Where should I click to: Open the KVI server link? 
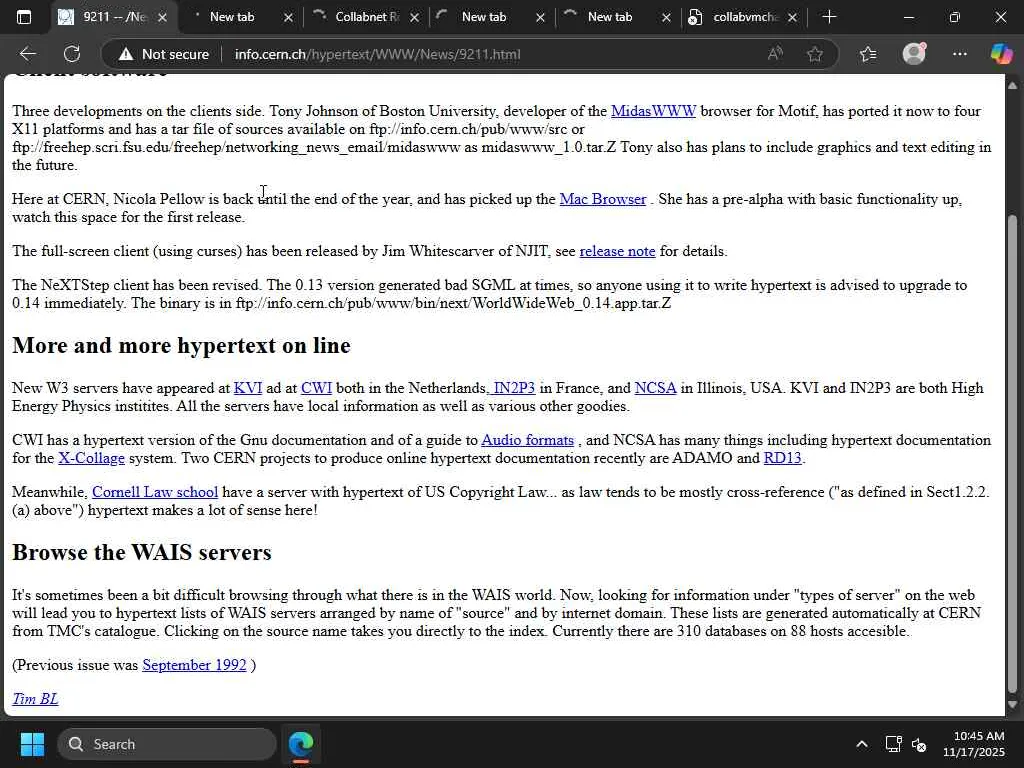tap(248, 388)
